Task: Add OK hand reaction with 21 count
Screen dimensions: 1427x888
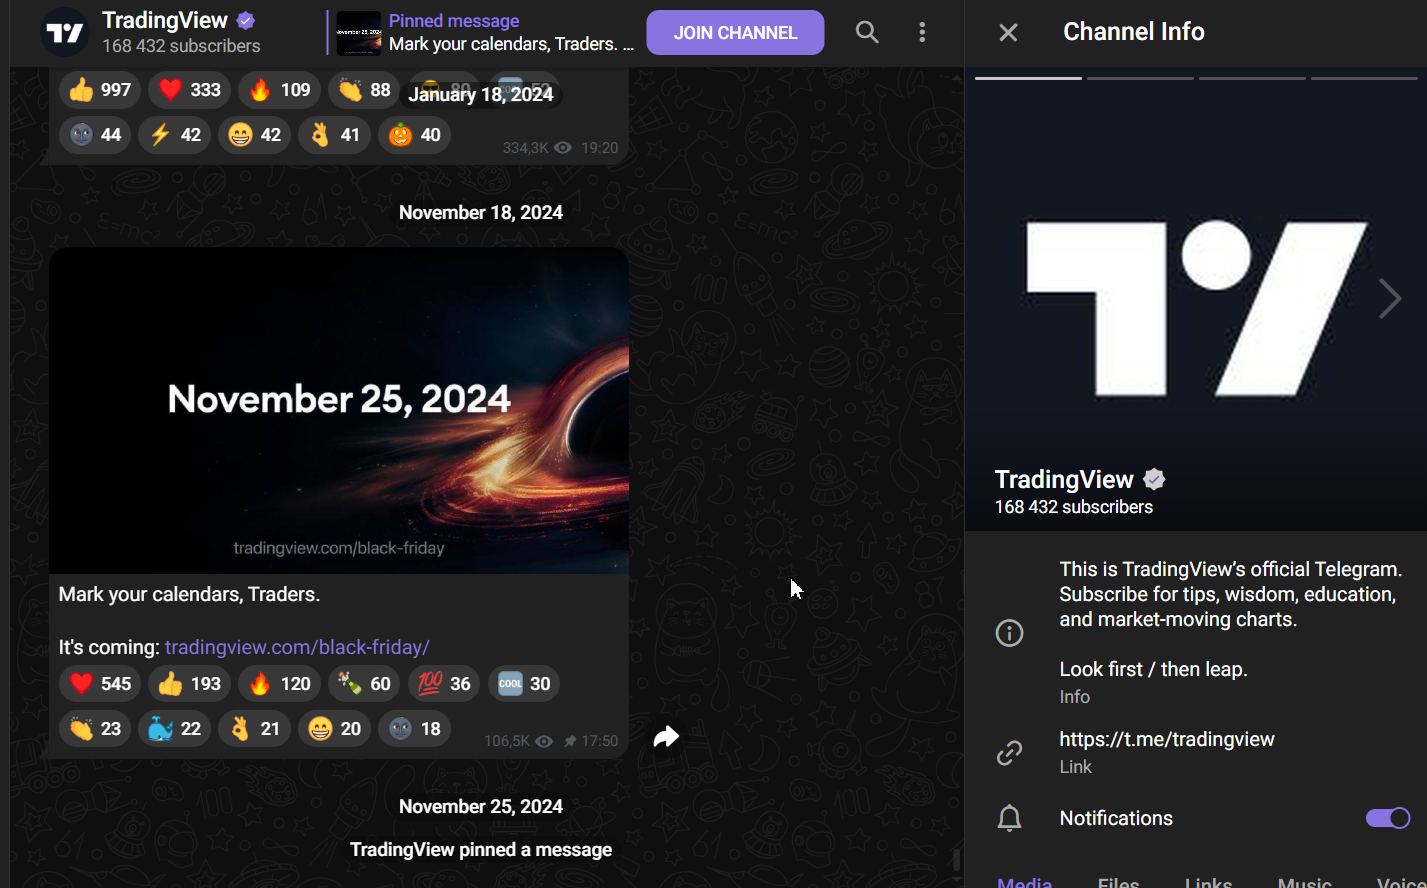Action: click(254, 729)
